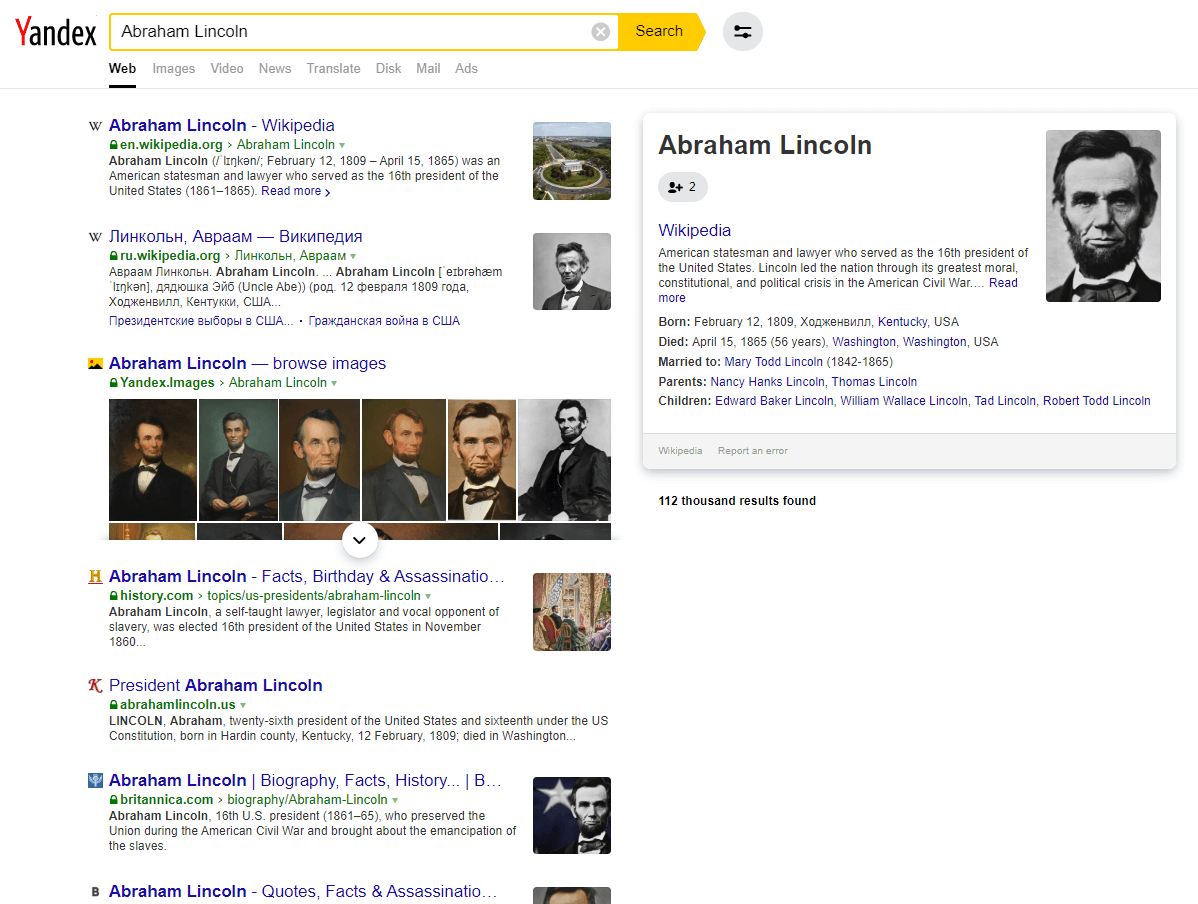Open the Wikipedia heading in knowledge panel

695,230
